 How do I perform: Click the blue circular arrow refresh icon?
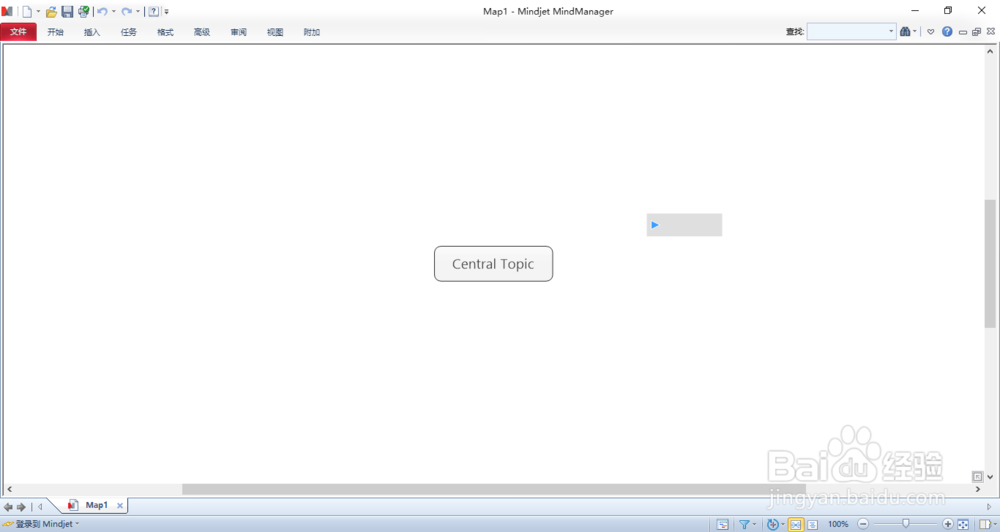(772, 524)
